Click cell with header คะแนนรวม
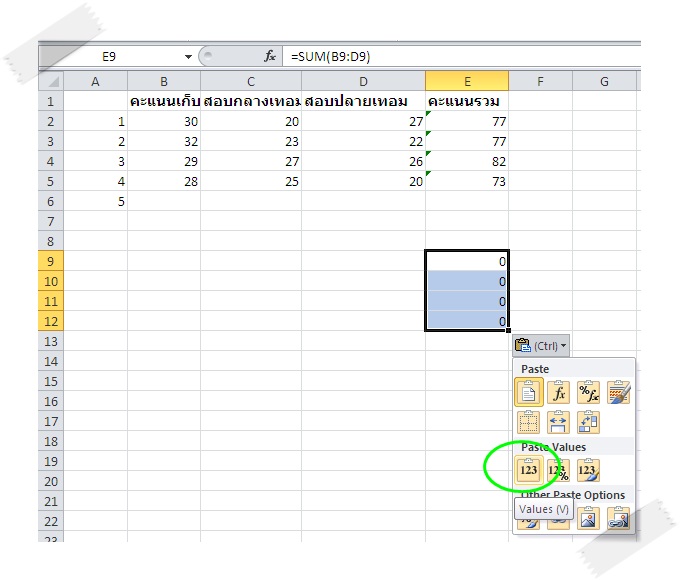The width and height of the screenshot is (680, 580). [467, 101]
